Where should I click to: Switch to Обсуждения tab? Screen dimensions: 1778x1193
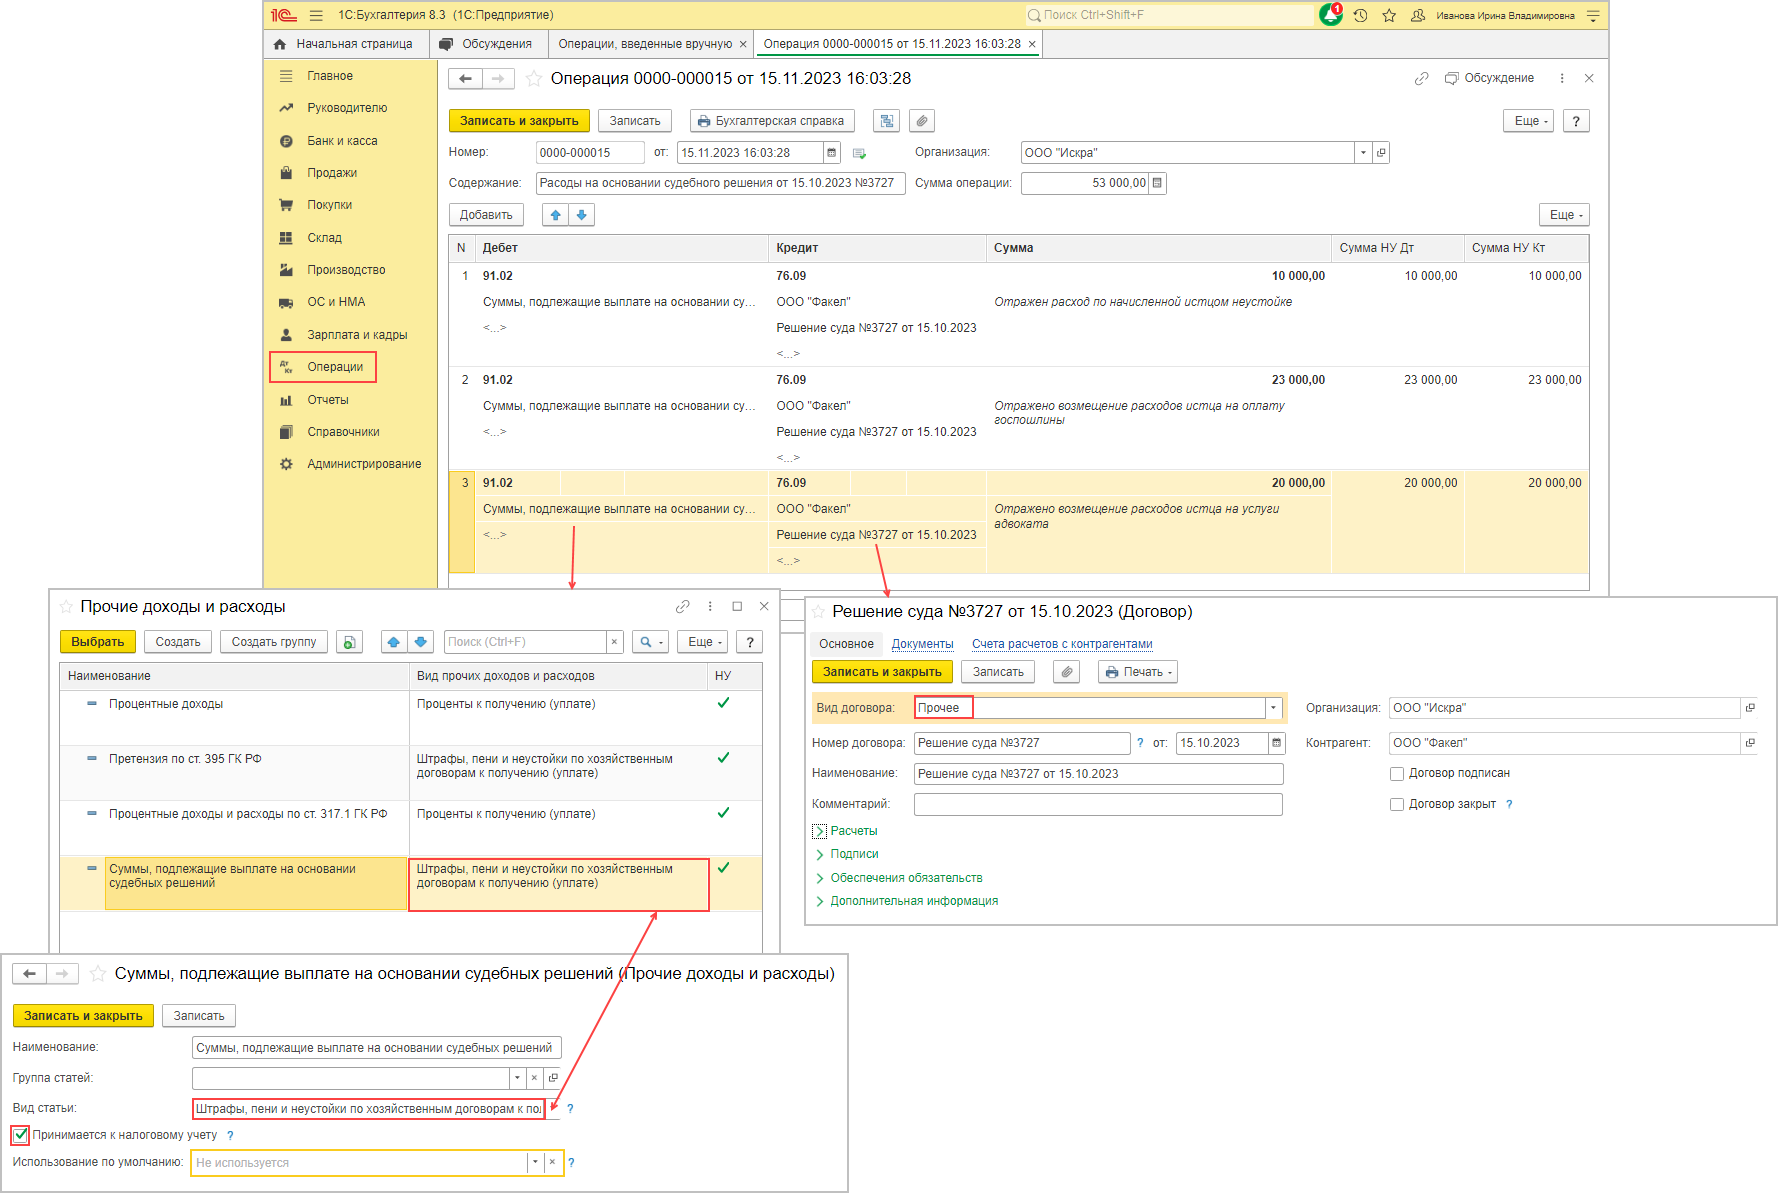click(487, 44)
